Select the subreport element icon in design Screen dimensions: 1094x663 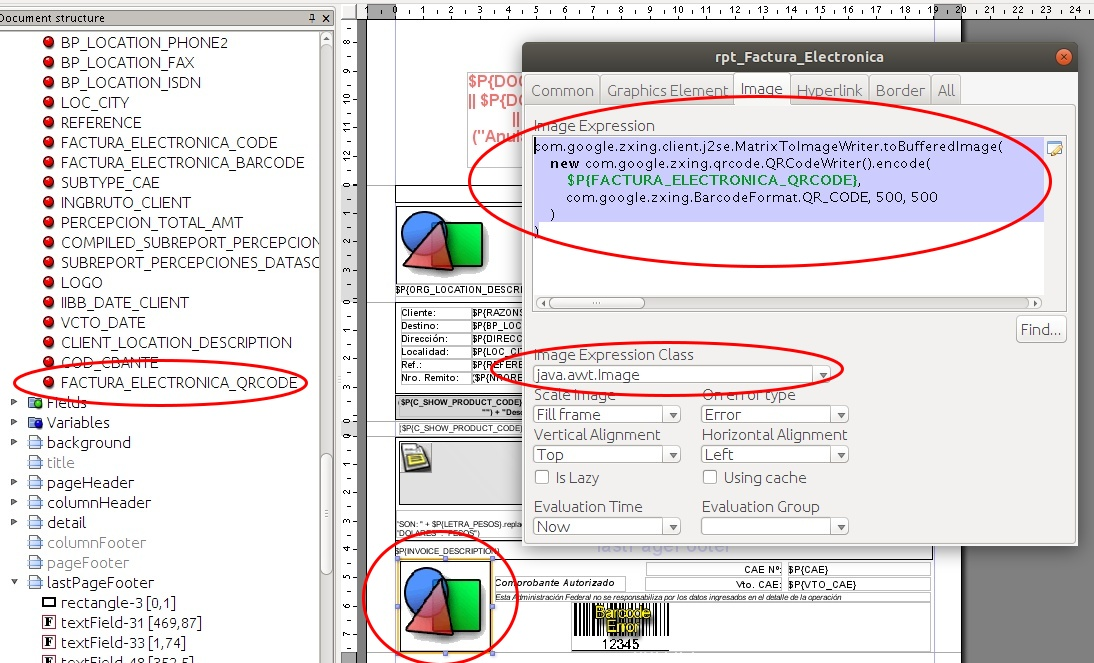416,458
